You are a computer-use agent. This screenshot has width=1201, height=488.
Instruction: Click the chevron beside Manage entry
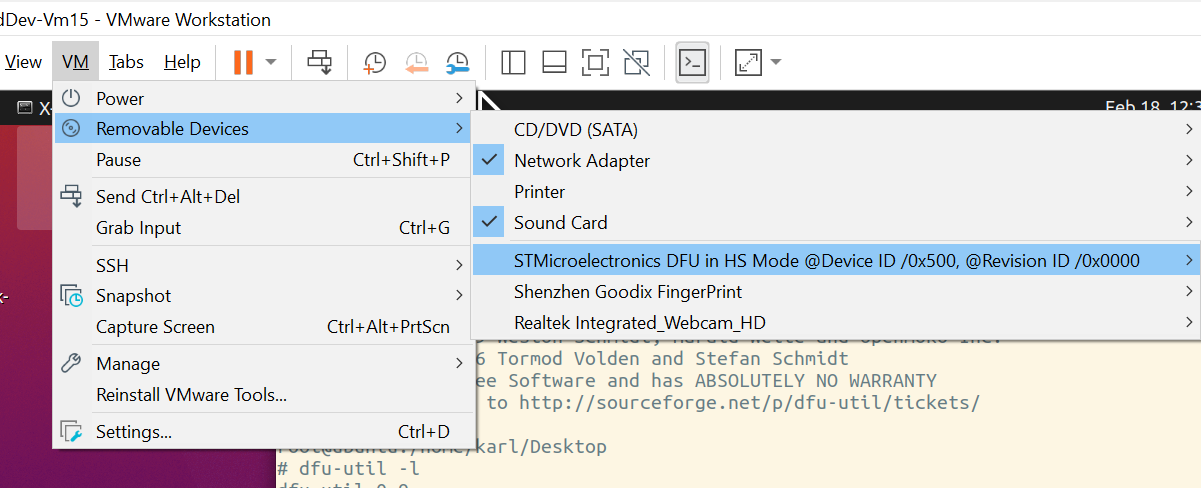459,364
